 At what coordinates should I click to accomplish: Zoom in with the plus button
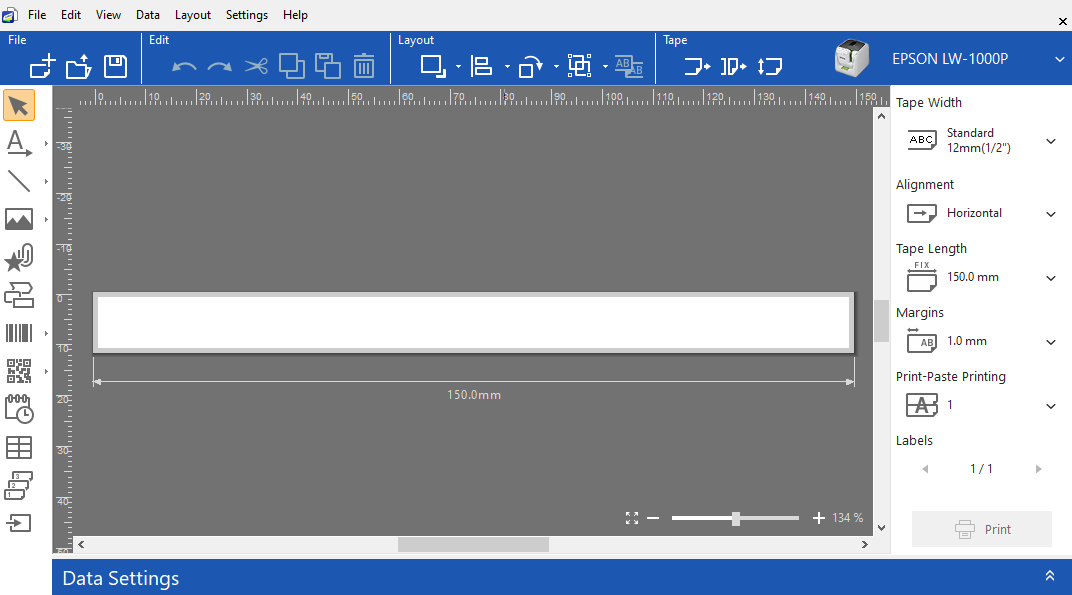point(818,518)
